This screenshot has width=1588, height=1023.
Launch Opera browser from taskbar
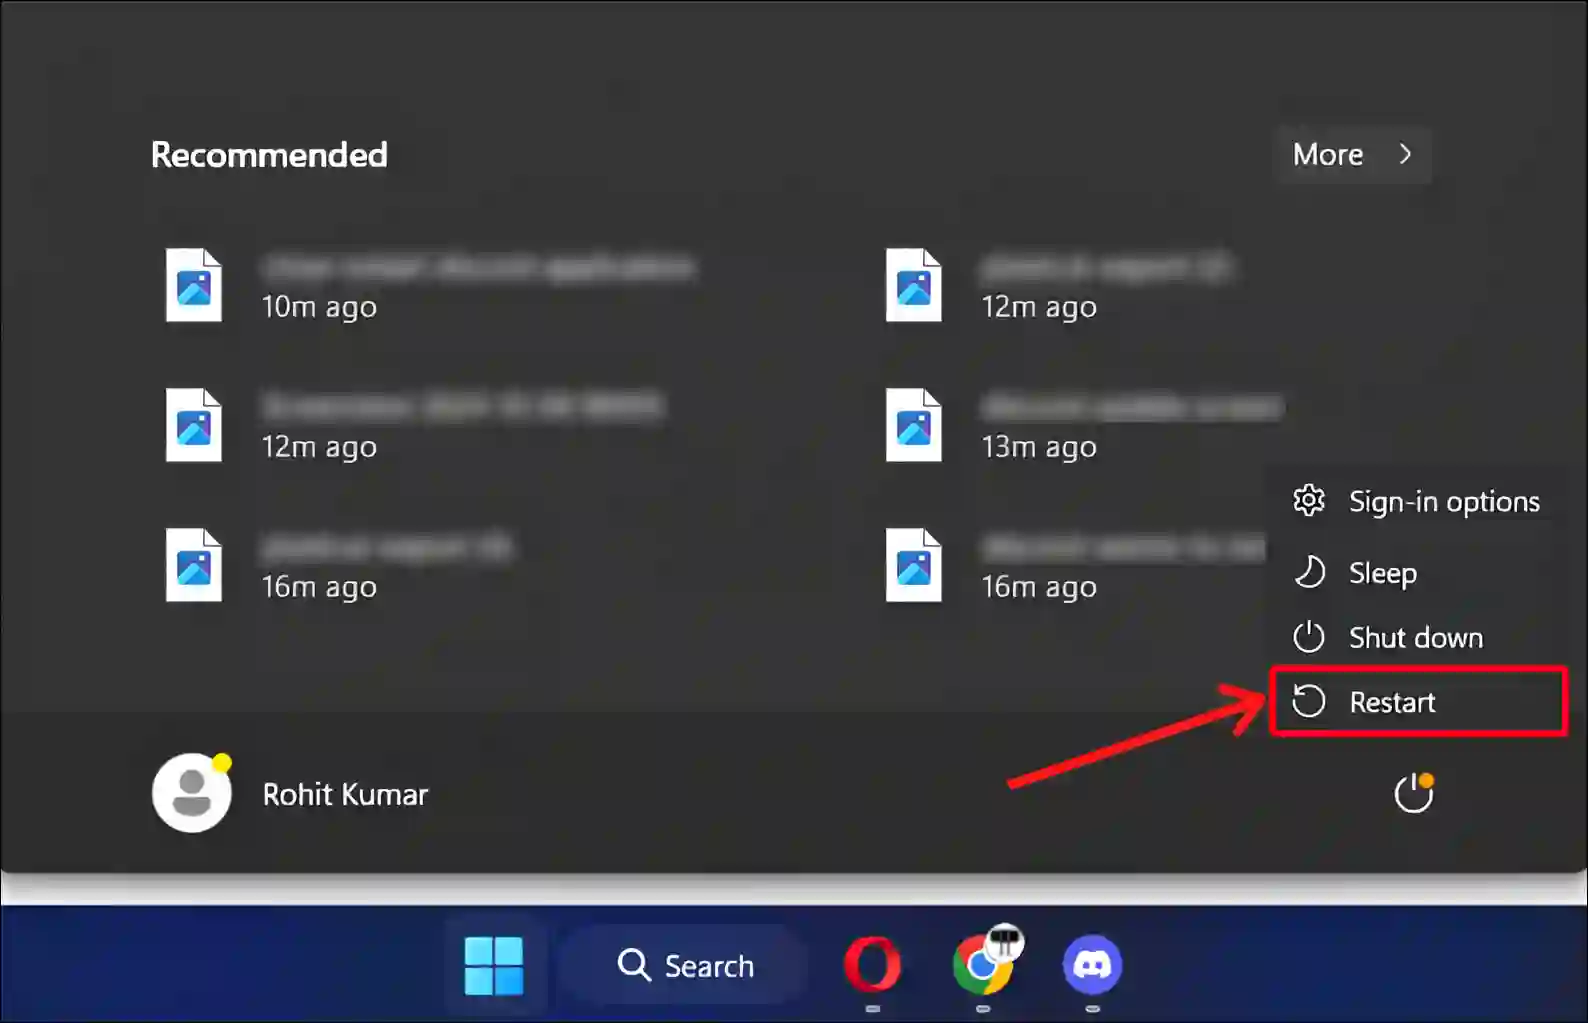872,965
